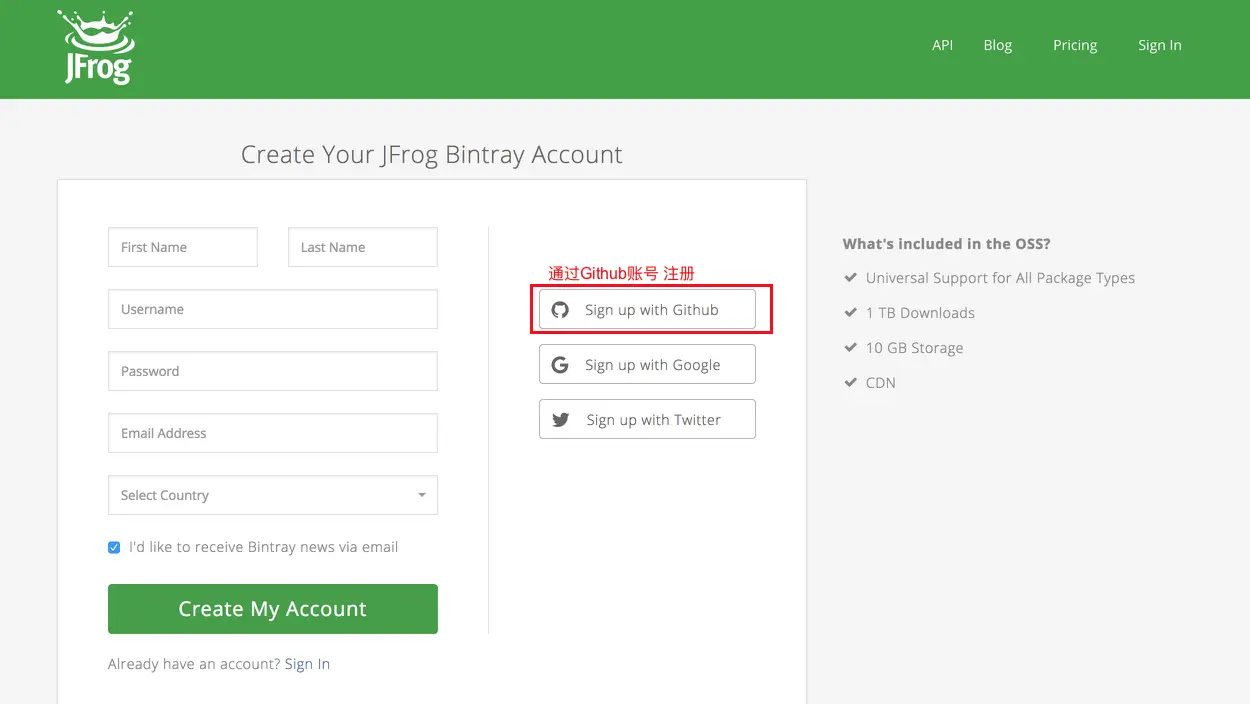Viewport: 1250px width, 704px height.
Task: Click Sign In in top navigation
Action: [x=1159, y=45]
